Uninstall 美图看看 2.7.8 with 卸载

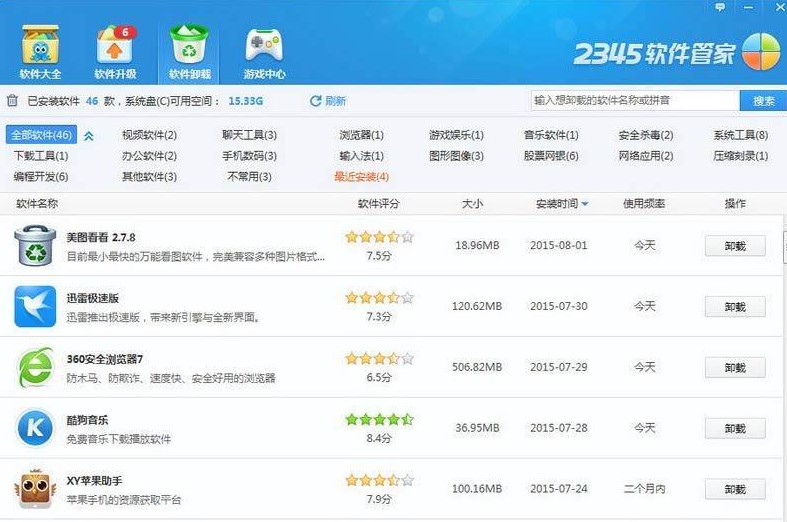click(x=735, y=246)
